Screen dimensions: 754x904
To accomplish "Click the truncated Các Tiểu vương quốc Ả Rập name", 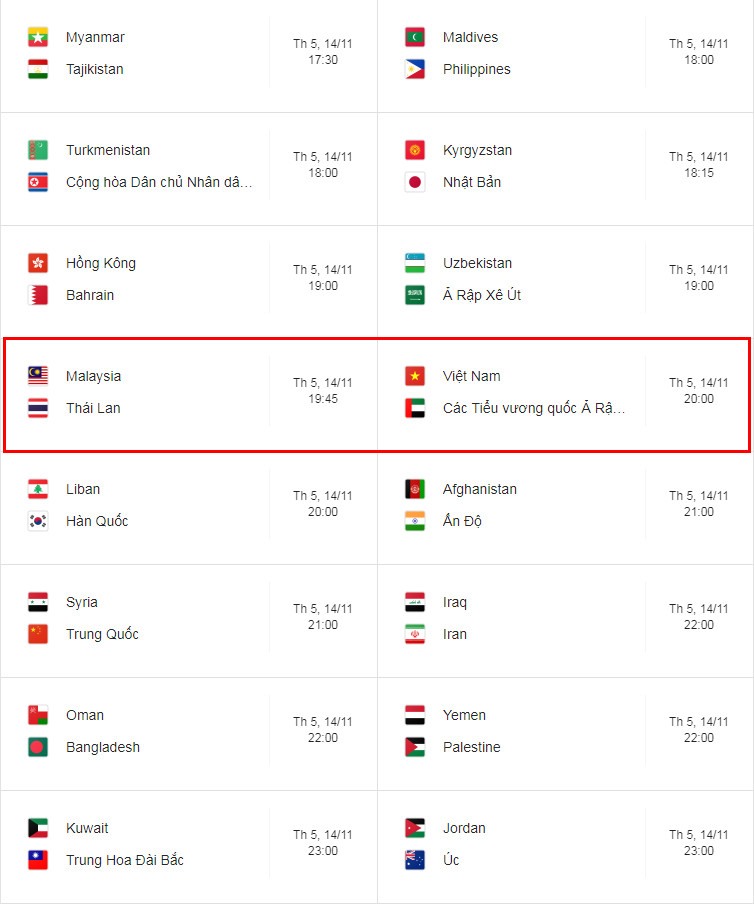I will (x=534, y=408).
